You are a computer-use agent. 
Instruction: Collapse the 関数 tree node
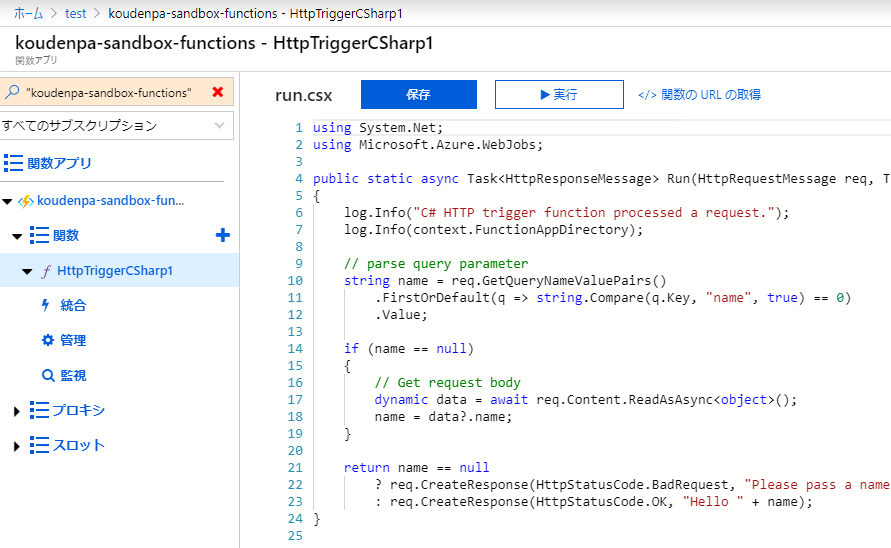[17, 236]
